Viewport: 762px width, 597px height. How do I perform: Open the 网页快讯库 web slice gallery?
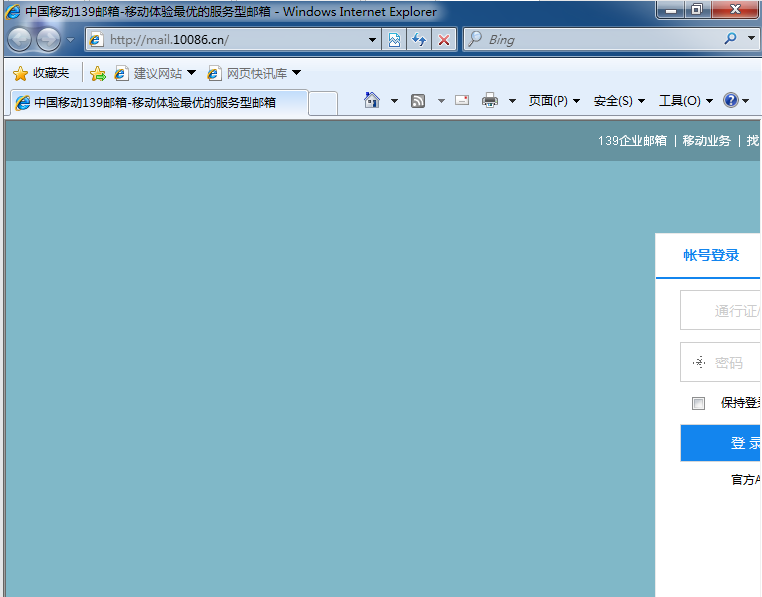(254, 73)
